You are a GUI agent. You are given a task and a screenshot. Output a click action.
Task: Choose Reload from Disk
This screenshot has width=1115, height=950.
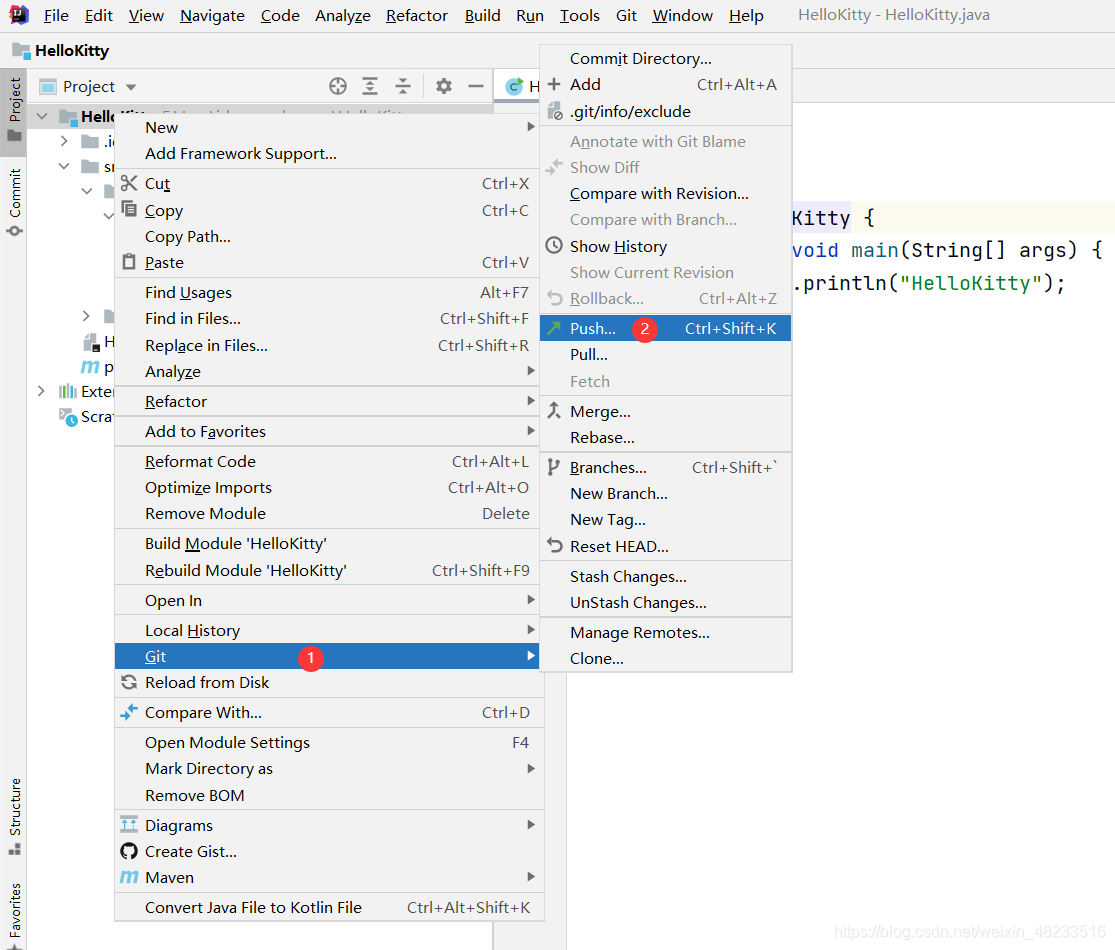pos(329,683)
